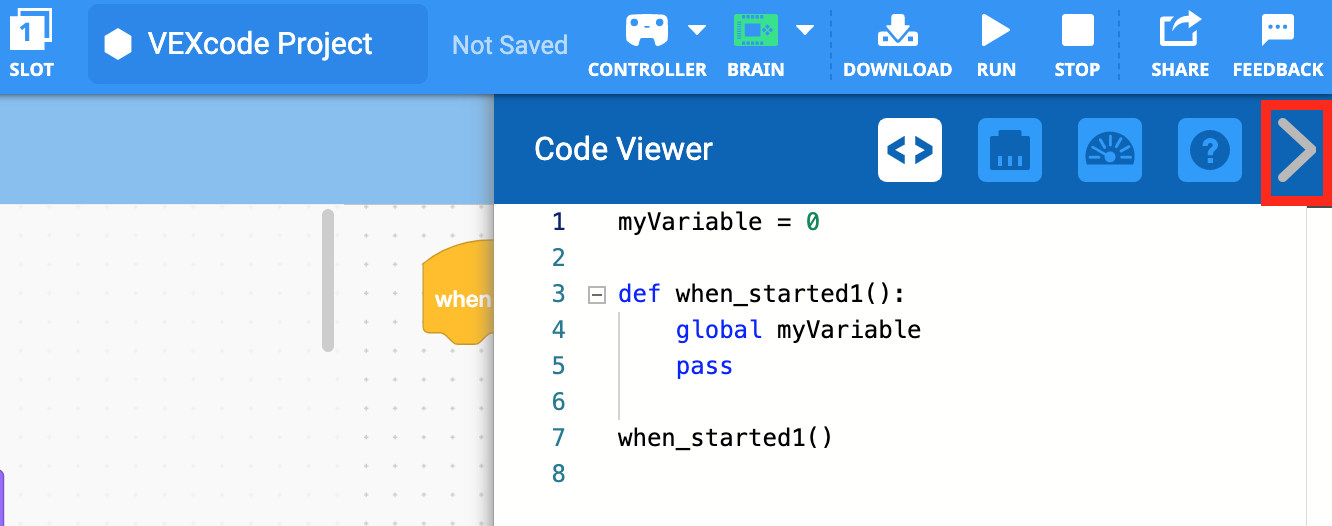Click the green Brain icon
The image size is (1332, 526).
pyautogui.click(x=755, y=30)
